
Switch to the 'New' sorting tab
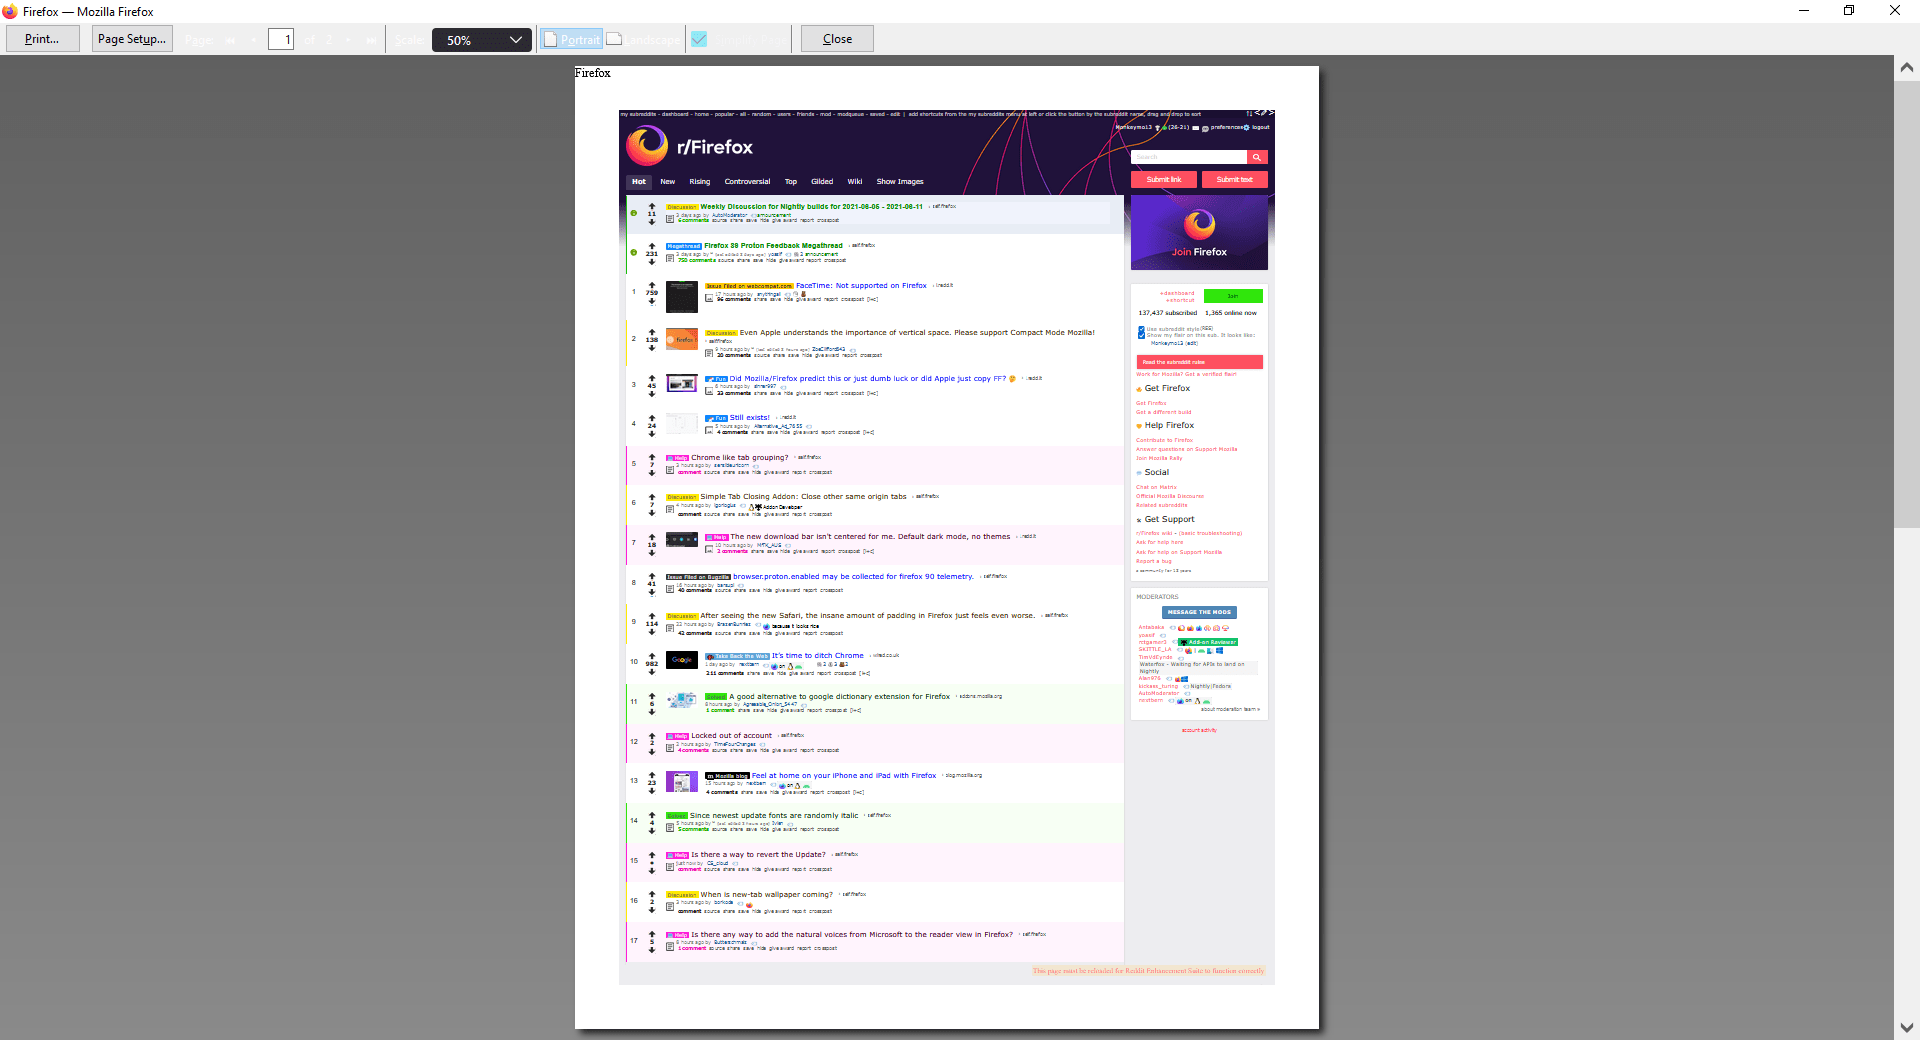667,181
